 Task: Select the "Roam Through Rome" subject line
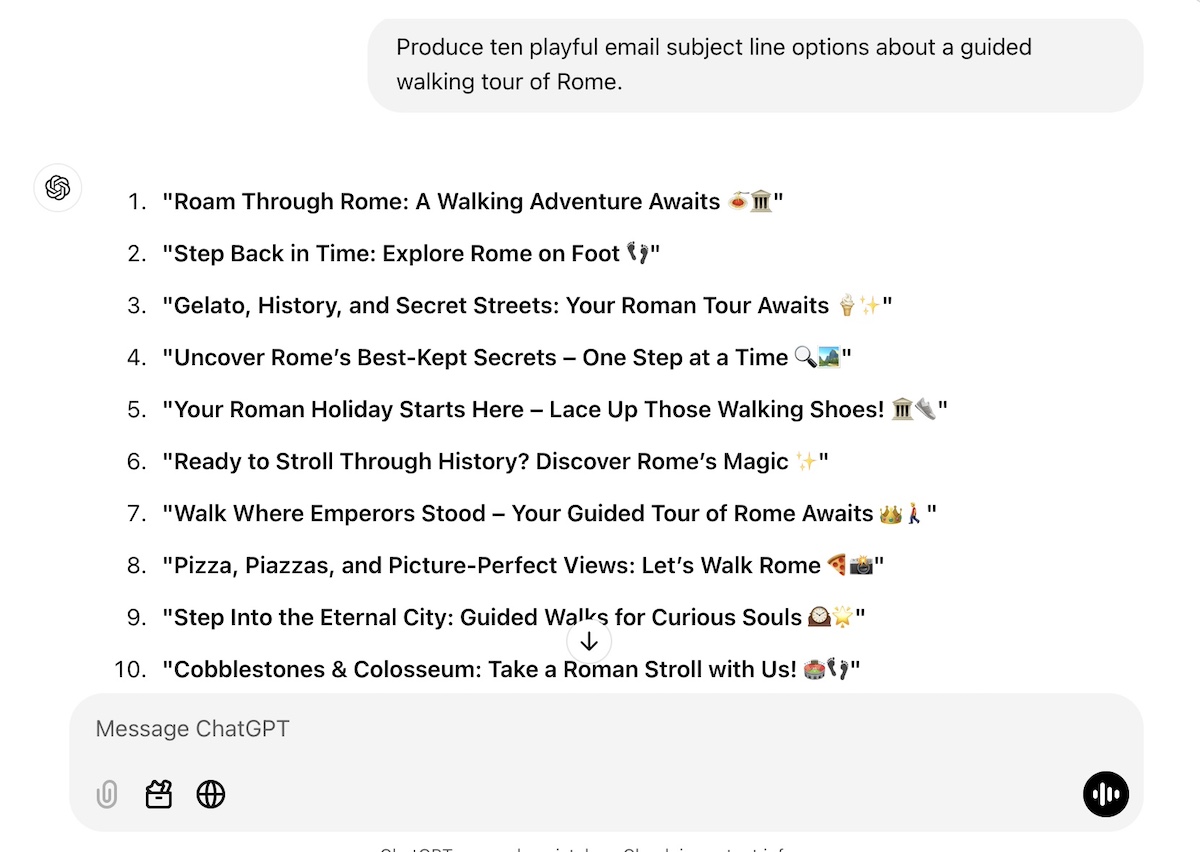tap(472, 202)
